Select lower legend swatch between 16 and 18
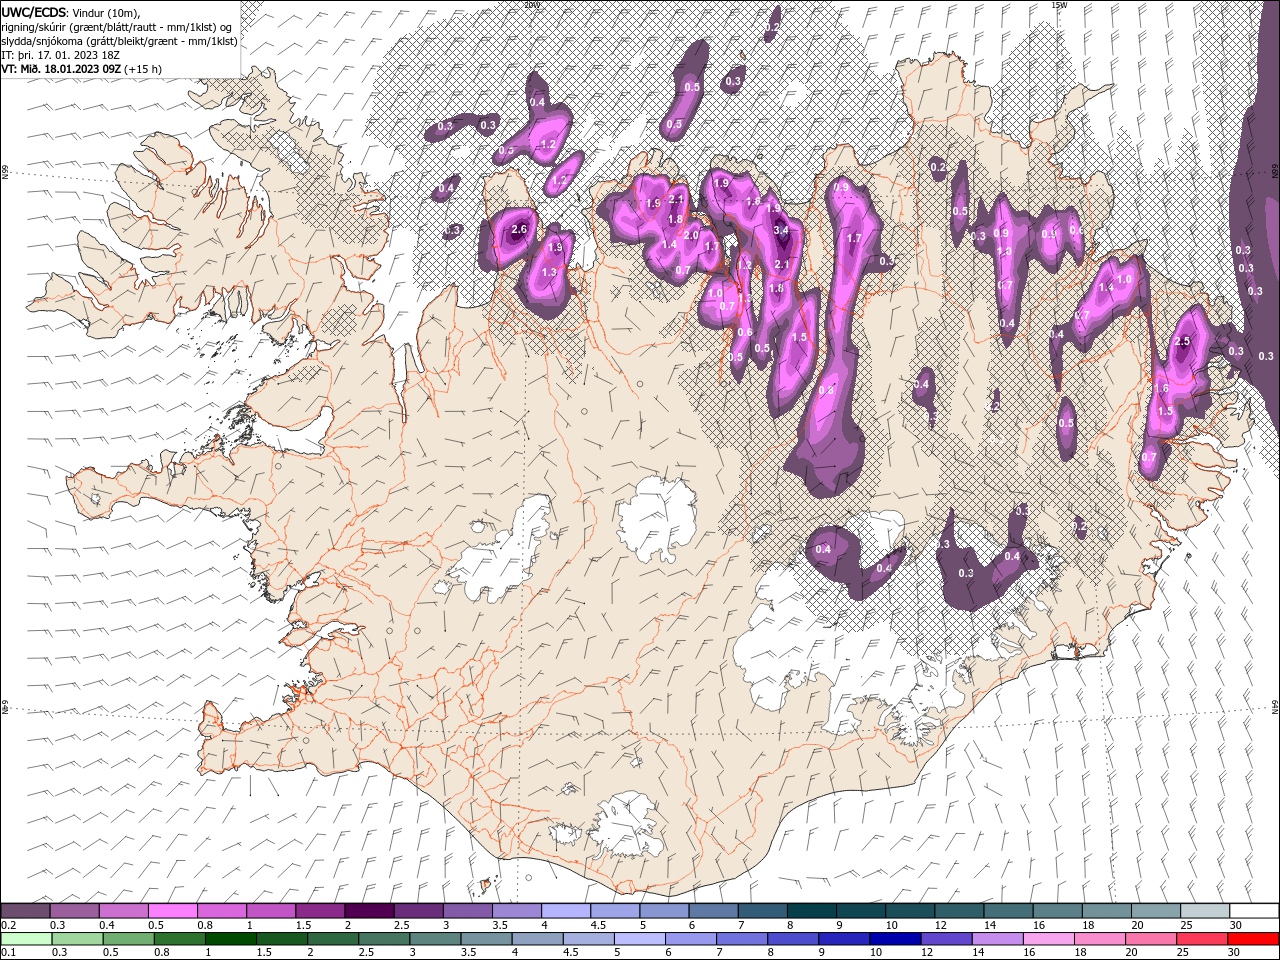Viewport: 1280px width, 960px height. [1049, 938]
